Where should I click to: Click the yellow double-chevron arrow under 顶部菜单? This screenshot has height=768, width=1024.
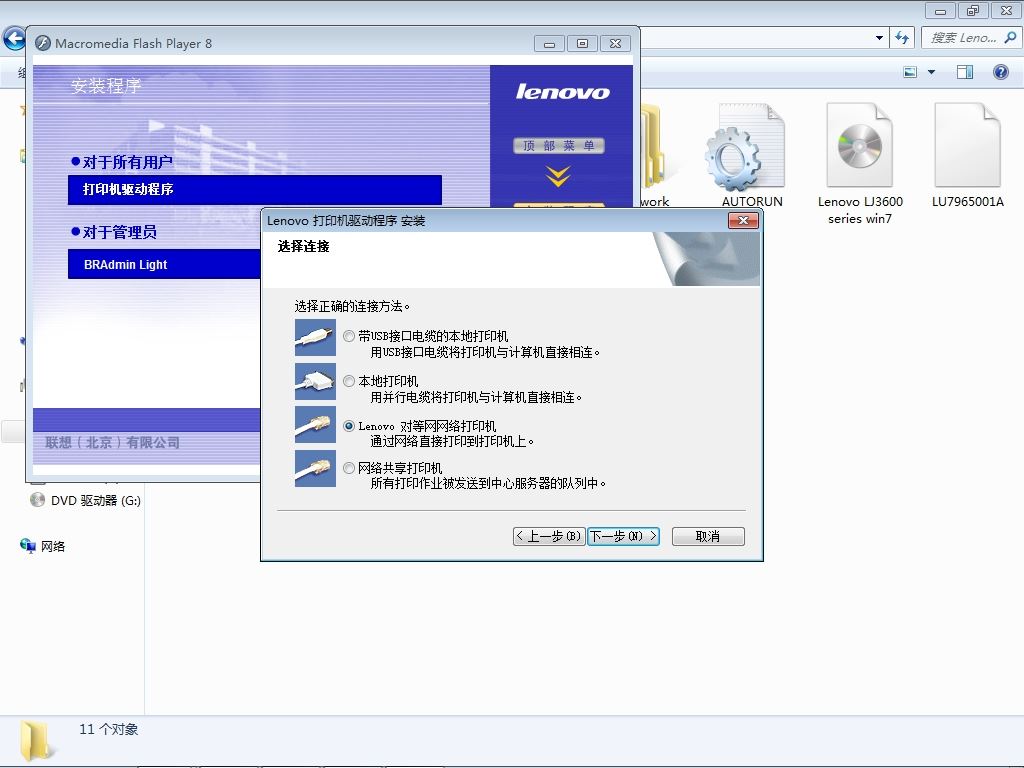coord(558,176)
